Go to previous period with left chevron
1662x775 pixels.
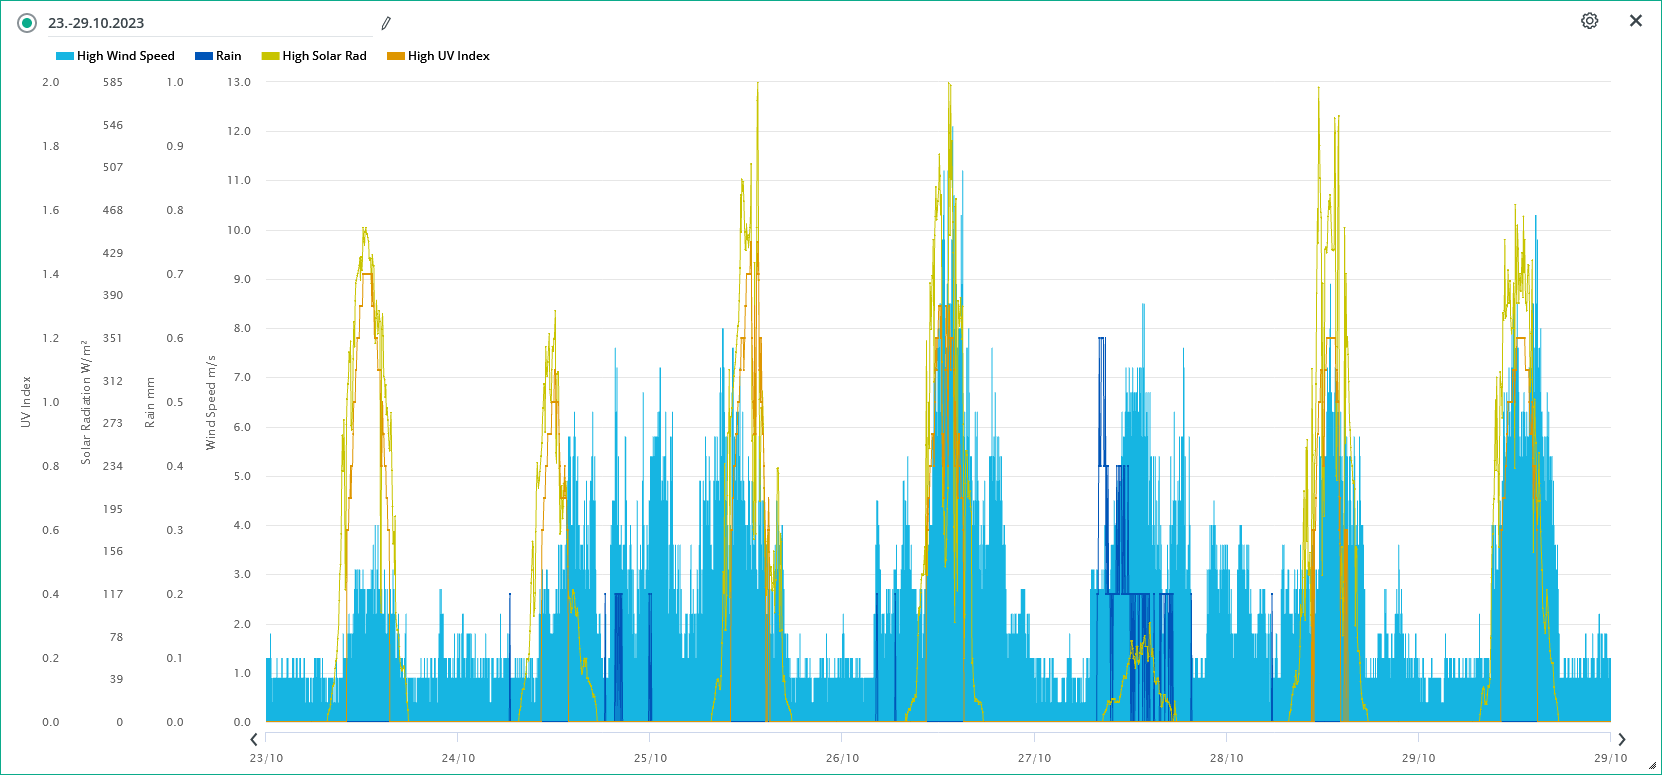pyautogui.click(x=254, y=739)
